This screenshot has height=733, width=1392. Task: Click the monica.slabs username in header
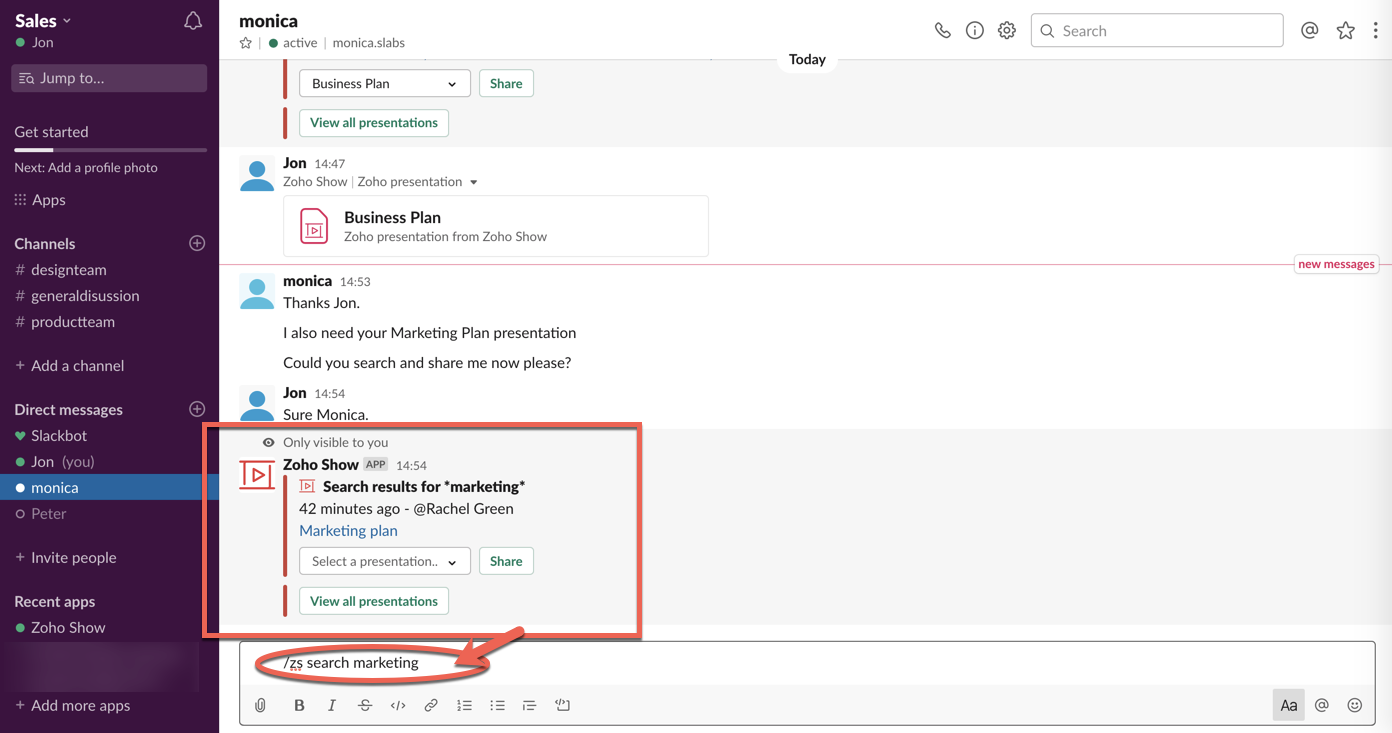(369, 43)
